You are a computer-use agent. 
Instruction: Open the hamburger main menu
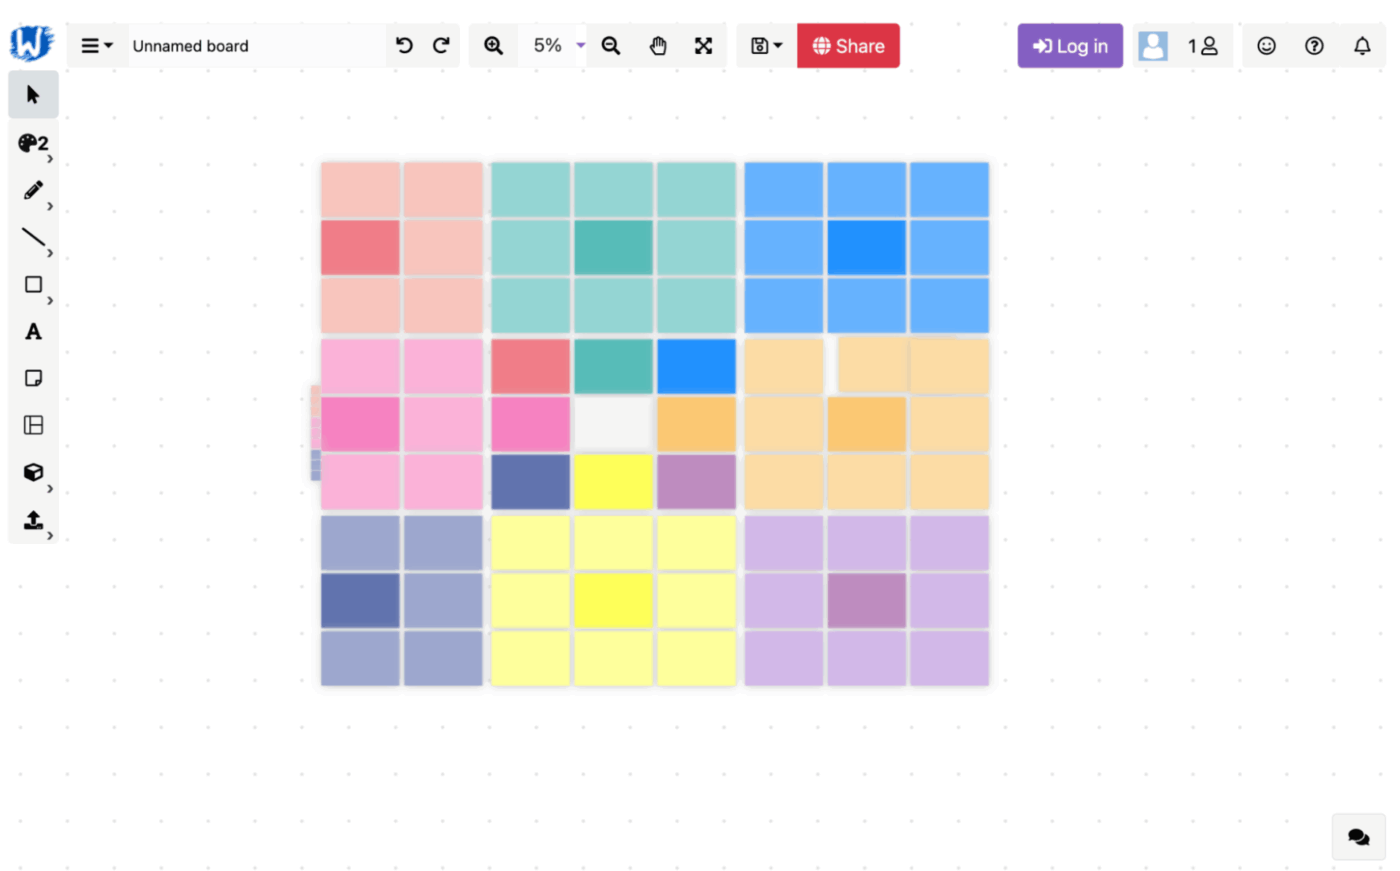pos(97,46)
